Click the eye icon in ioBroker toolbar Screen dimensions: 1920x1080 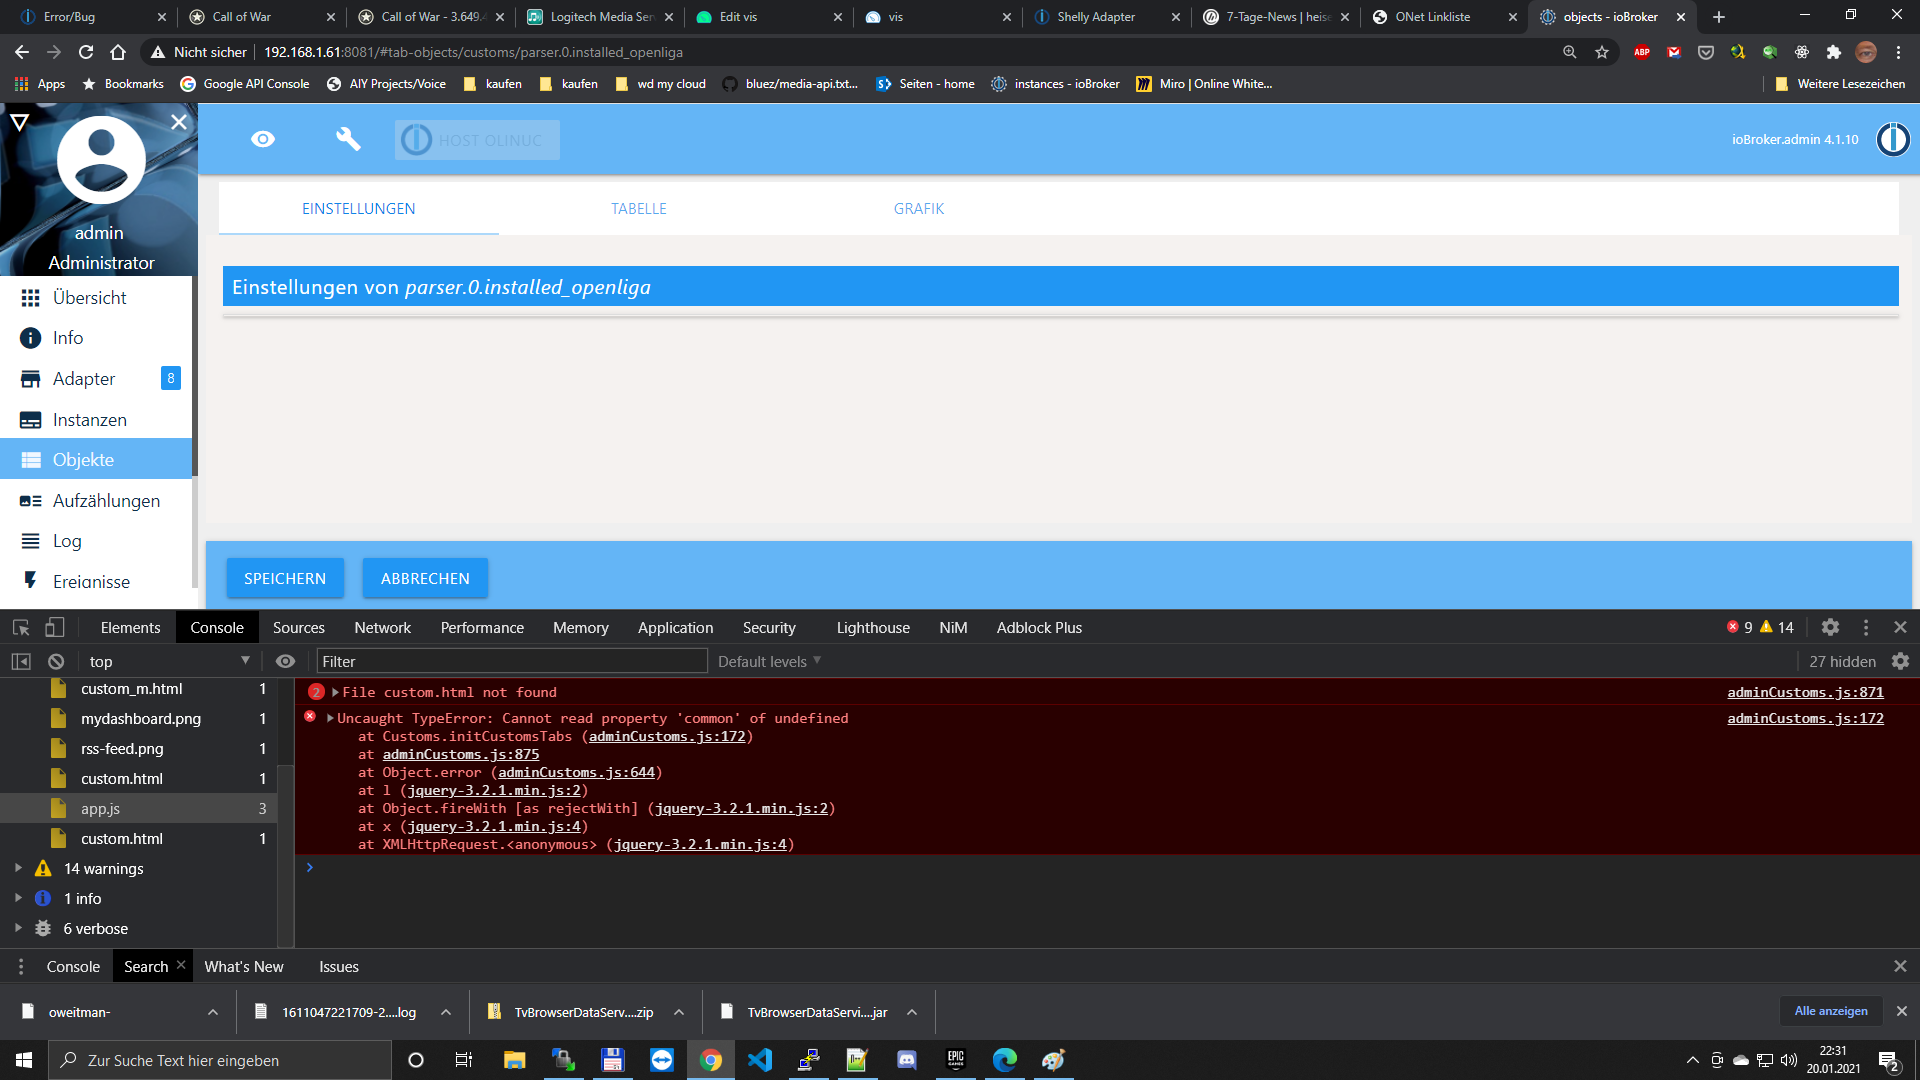click(262, 139)
